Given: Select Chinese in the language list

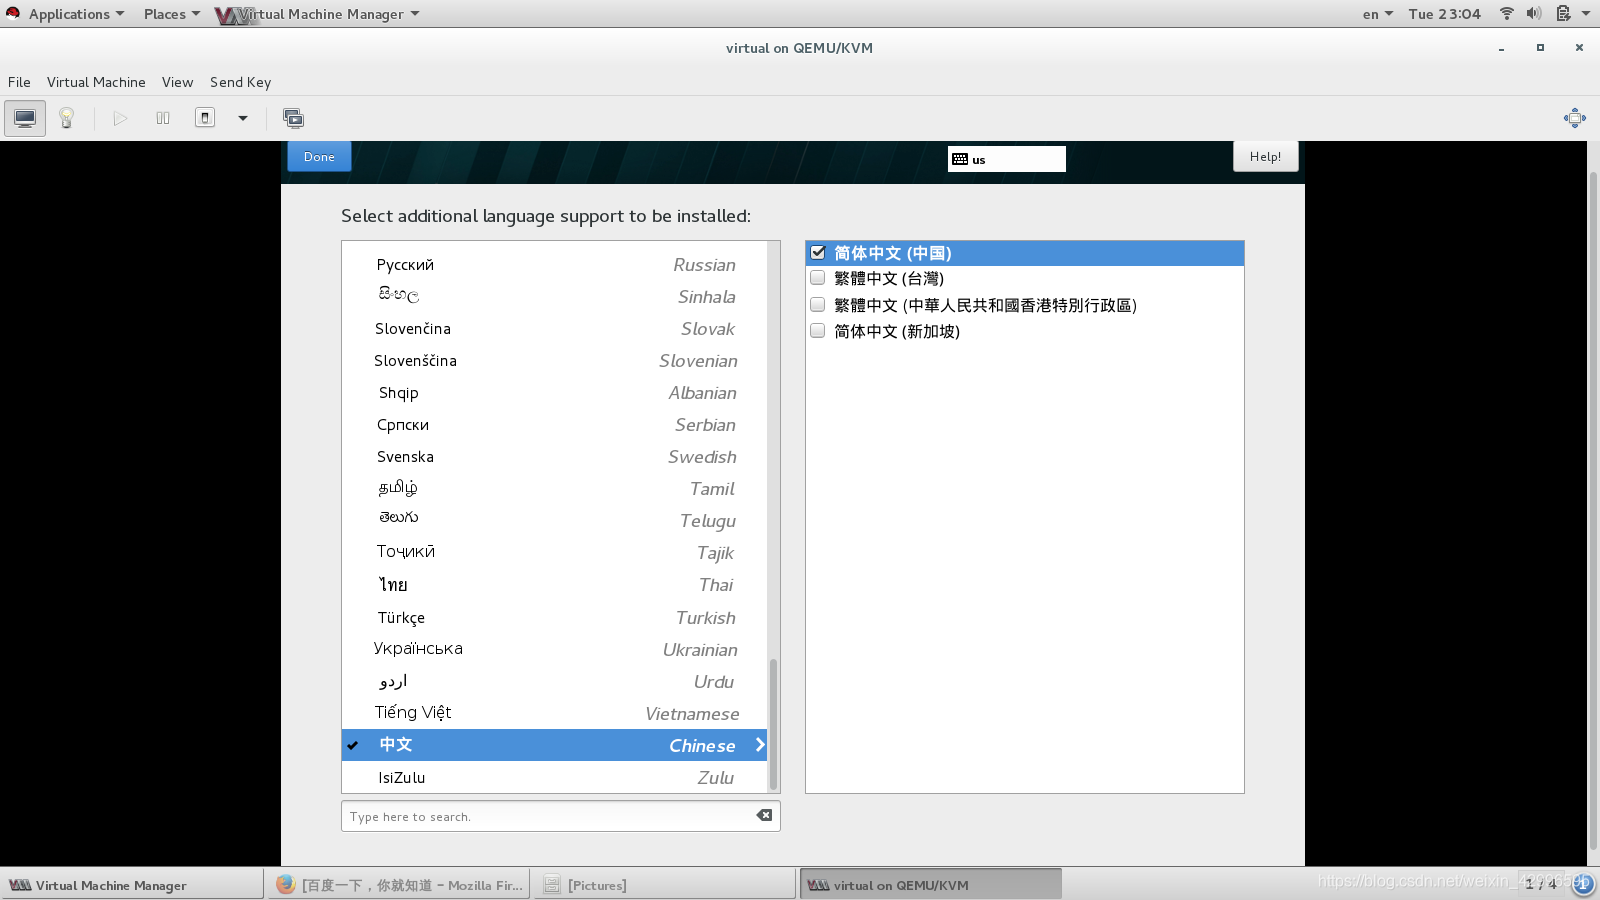Looking at the screenshot, I should point(554,745).
